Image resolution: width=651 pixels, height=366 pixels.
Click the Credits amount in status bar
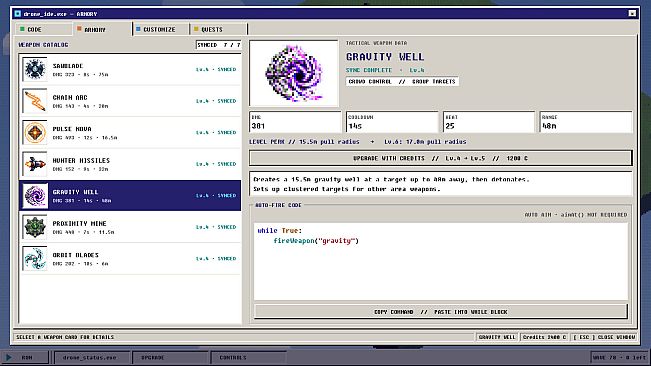pos(544,337)
